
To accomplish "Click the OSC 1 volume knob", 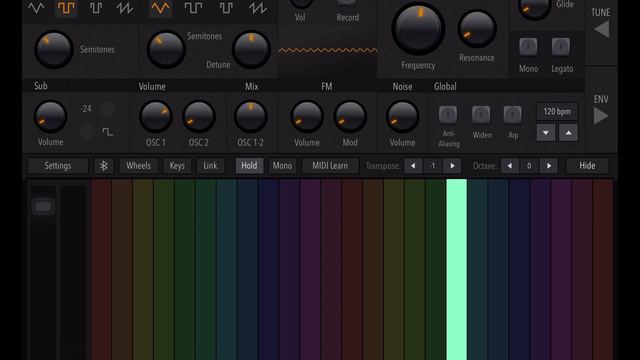I will tap(156, 117).
